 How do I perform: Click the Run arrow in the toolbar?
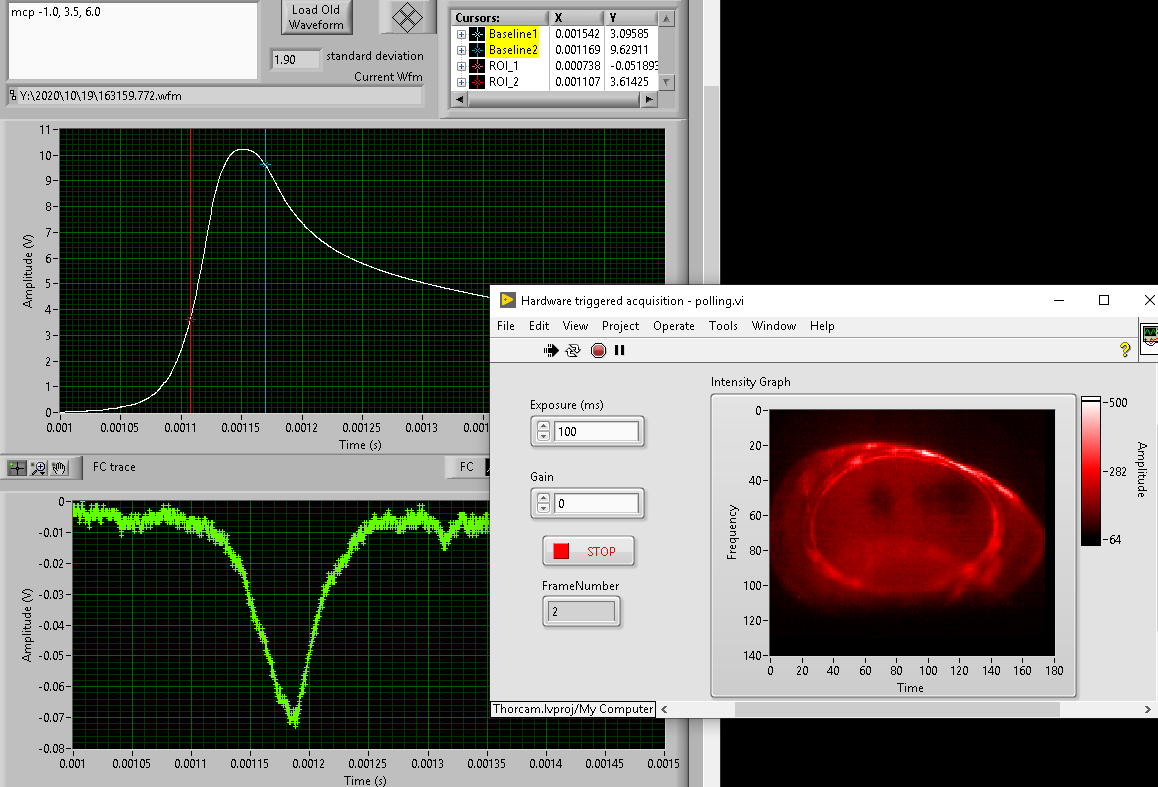tap(550, 350)
